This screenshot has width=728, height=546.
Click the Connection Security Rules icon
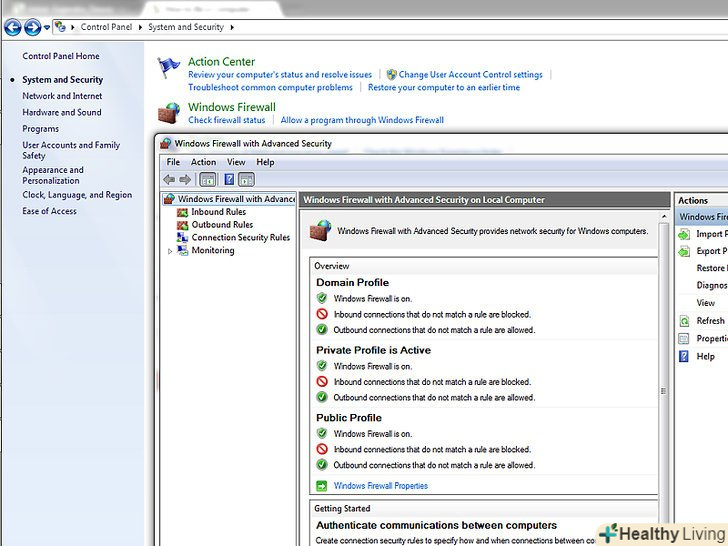(182, 237)
